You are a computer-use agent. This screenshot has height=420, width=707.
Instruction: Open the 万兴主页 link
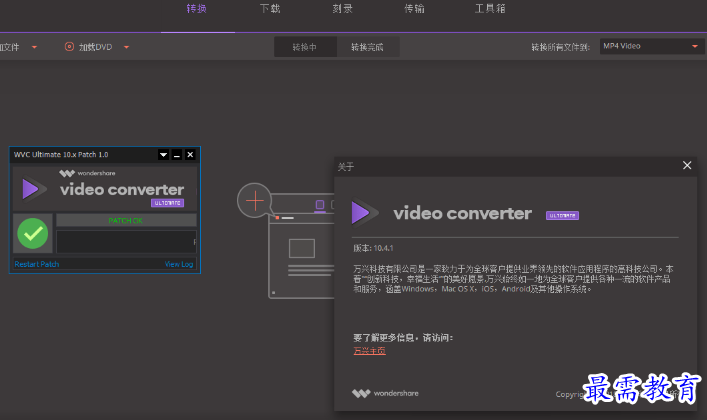pyautogui.click(x=369, y=351)
